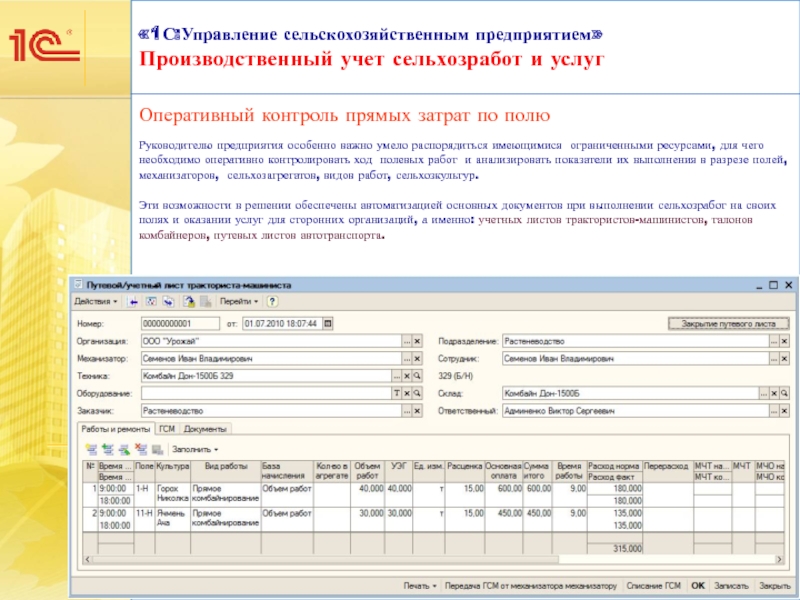
Task: Click the Номер input field
Action: 180,324
